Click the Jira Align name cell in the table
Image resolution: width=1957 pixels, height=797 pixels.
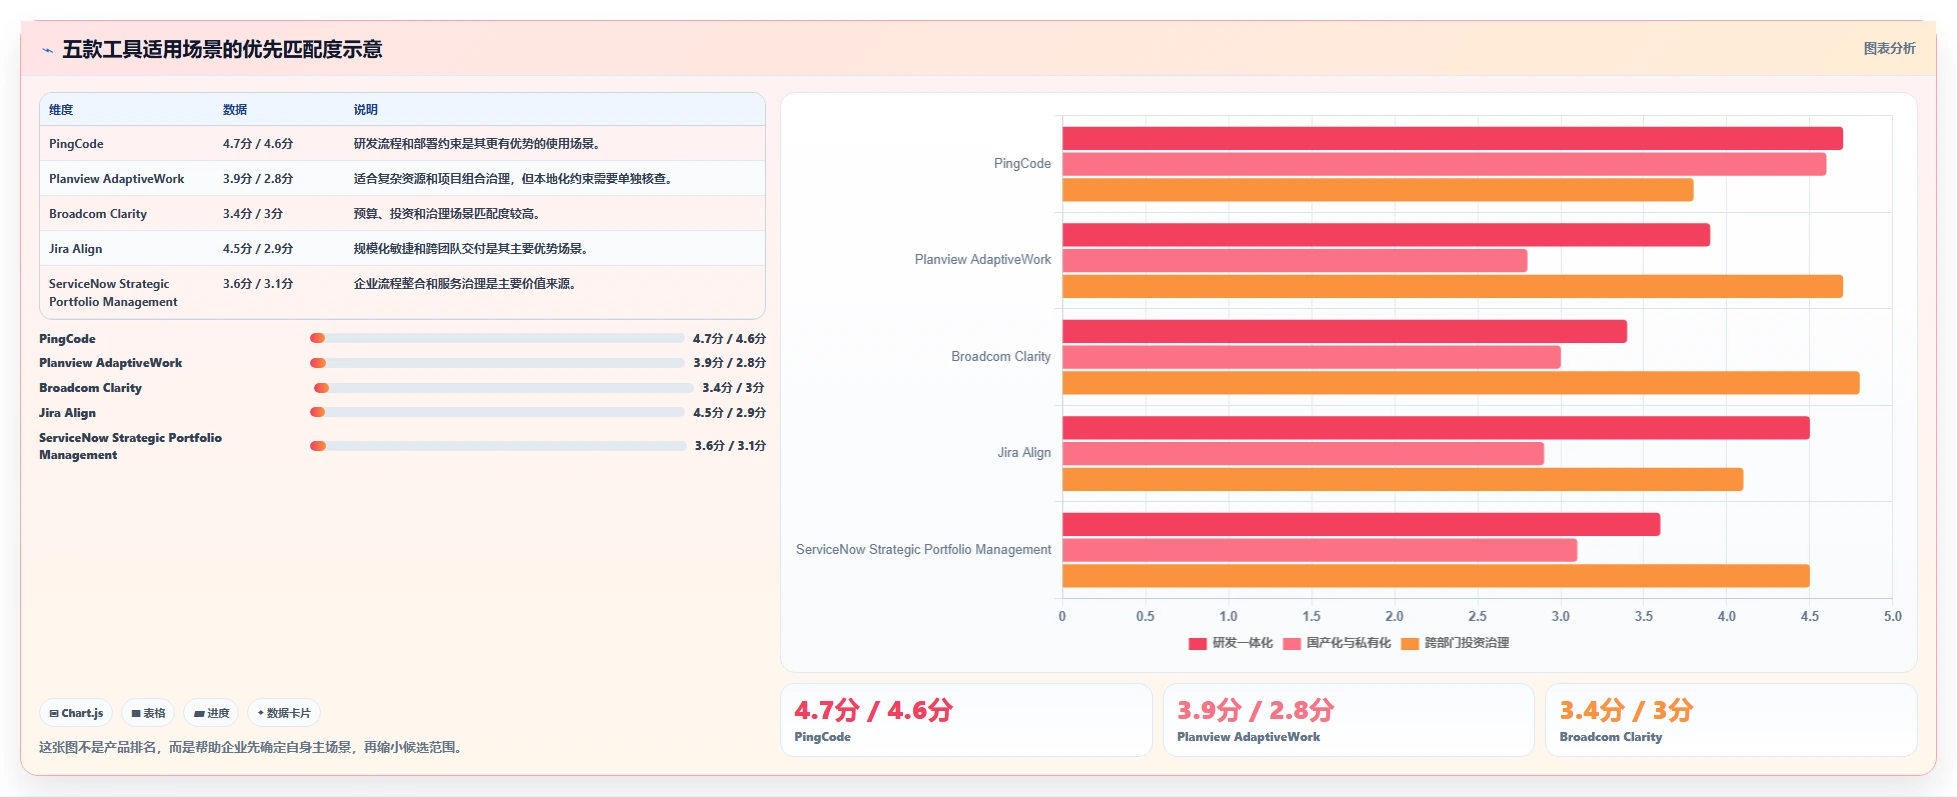coord(75,249)
